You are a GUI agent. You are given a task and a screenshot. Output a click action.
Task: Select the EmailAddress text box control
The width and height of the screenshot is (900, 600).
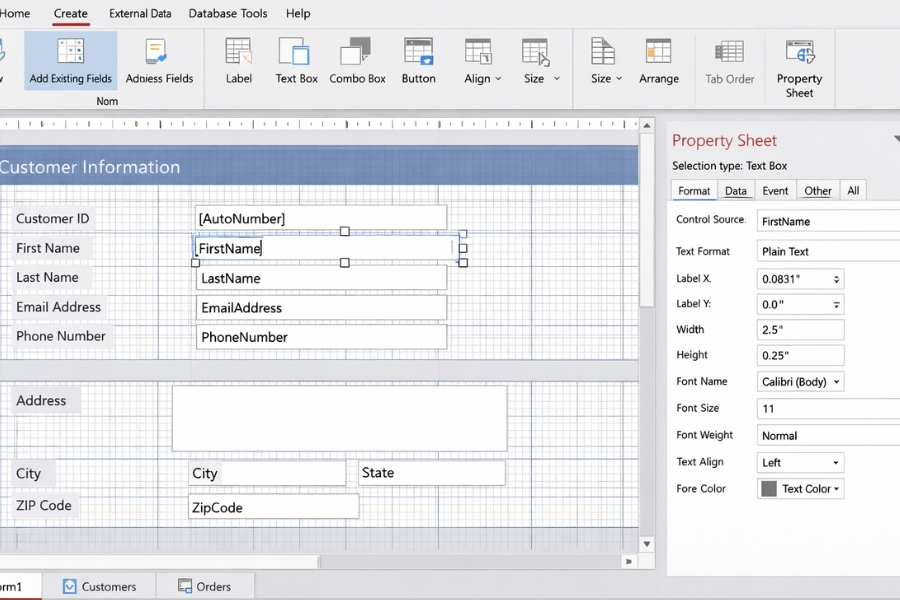[321, 308]
